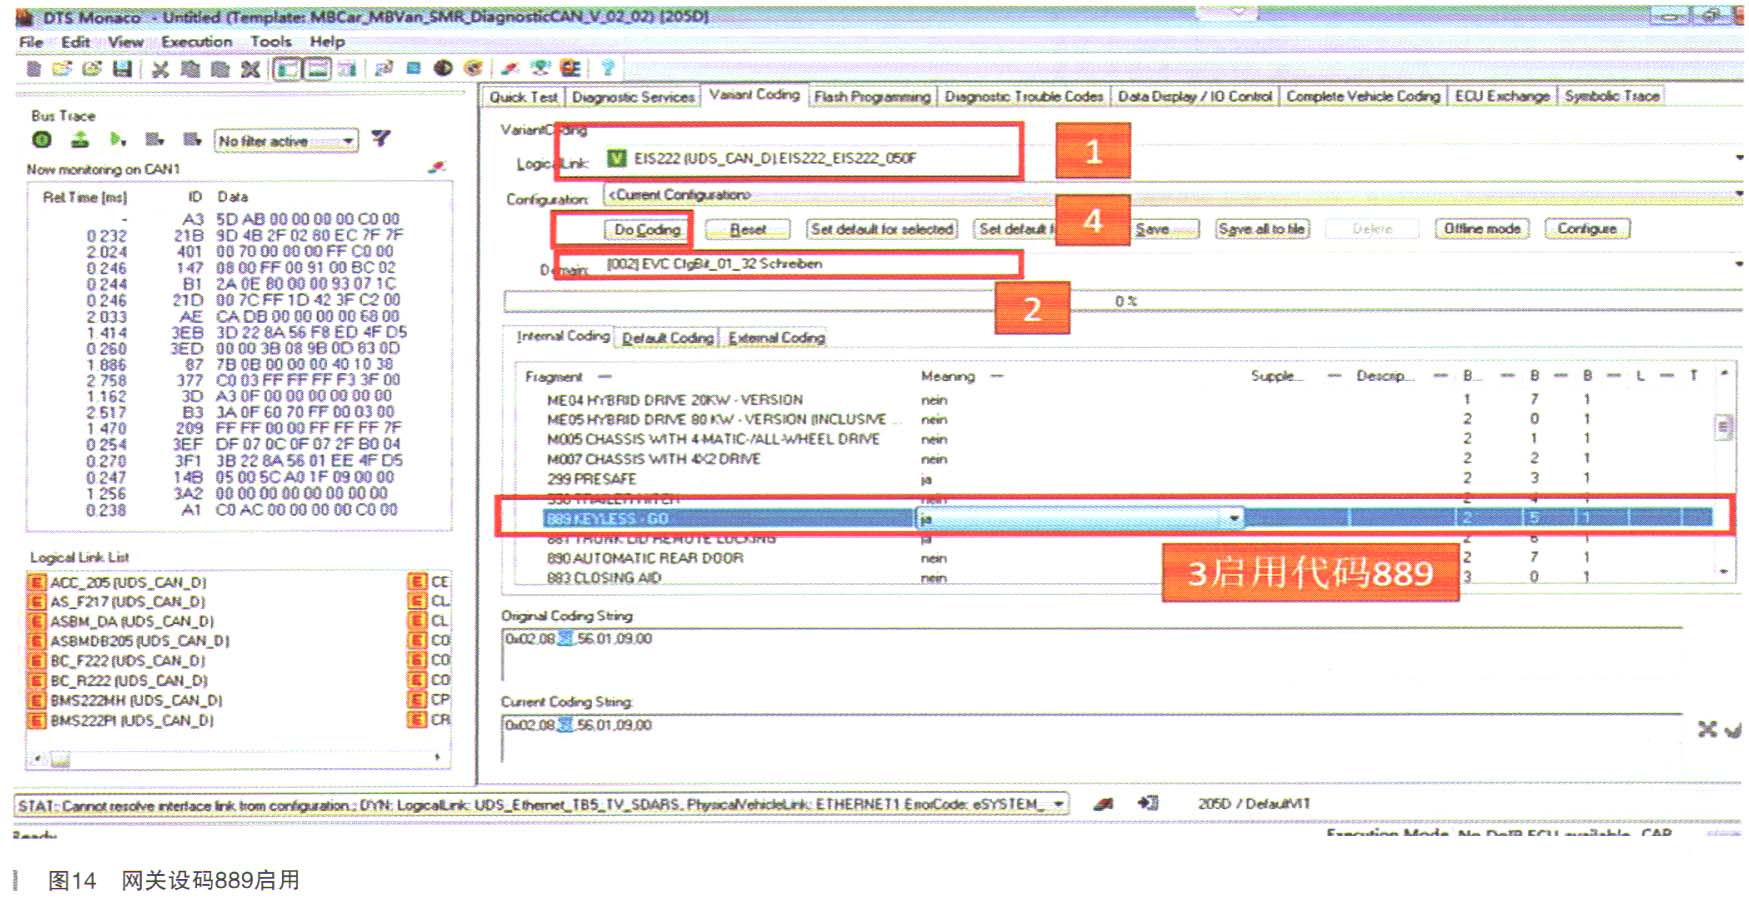Click the Offline mode button
The image size is (1749, 901).
[1482, 229]
